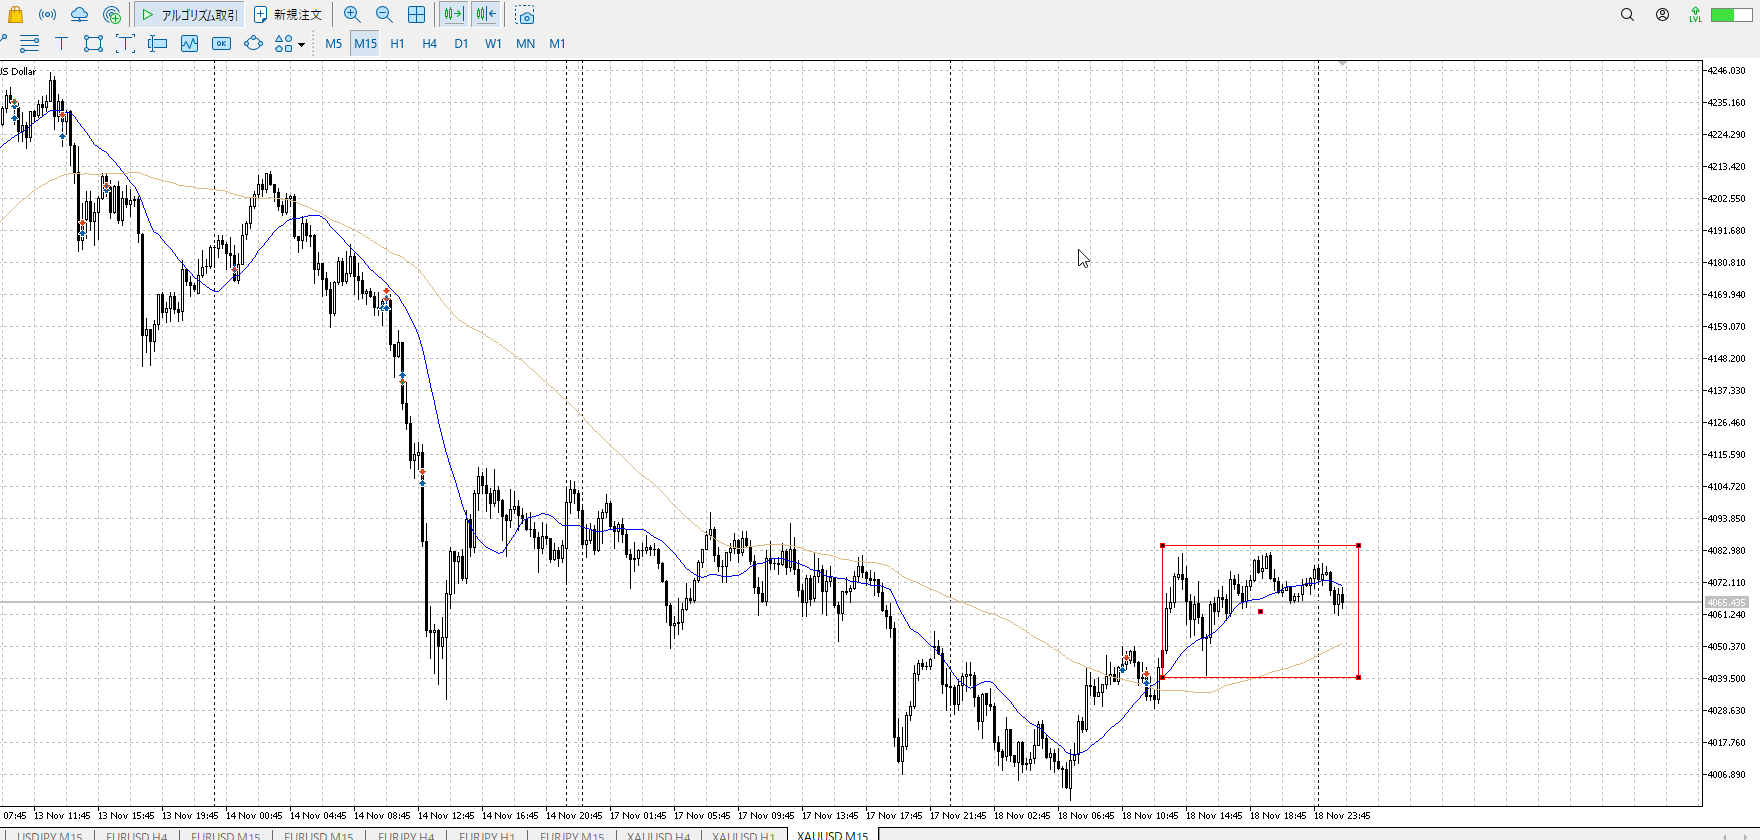Click the red rectangle's center handle on chart
1760x840 pixels.
1260,611
